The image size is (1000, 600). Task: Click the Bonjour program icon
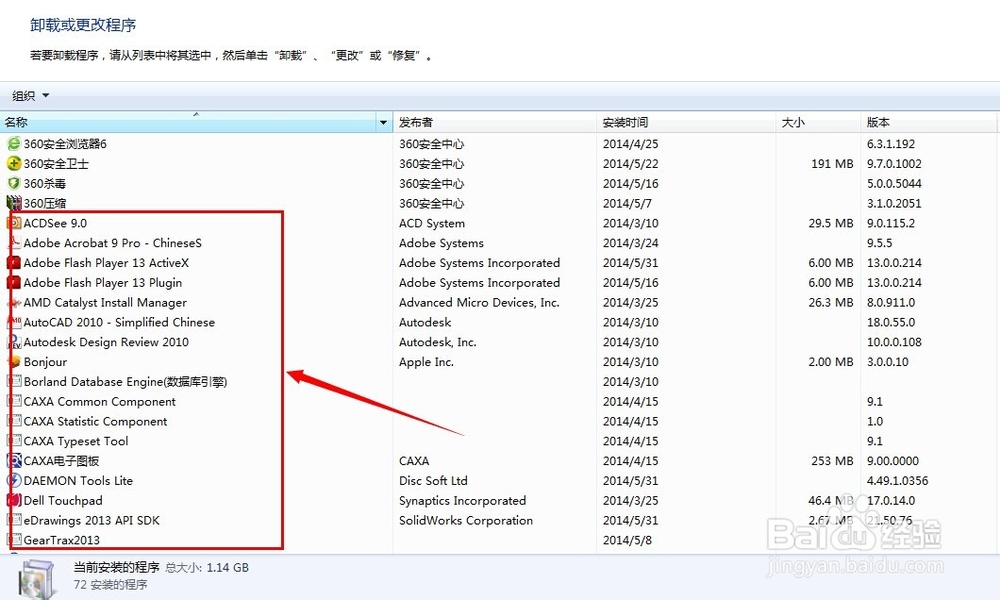[12, 362]
